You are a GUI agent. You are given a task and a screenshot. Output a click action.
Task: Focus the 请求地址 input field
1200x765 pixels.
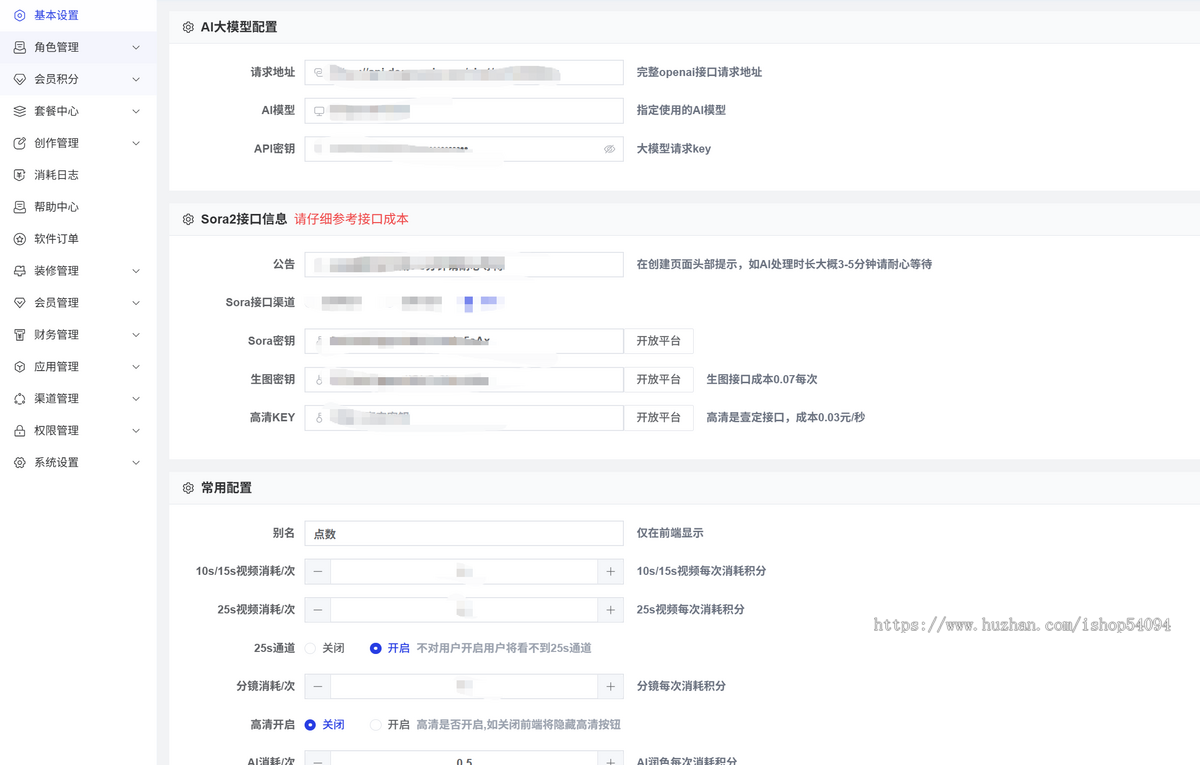point(464,72)
